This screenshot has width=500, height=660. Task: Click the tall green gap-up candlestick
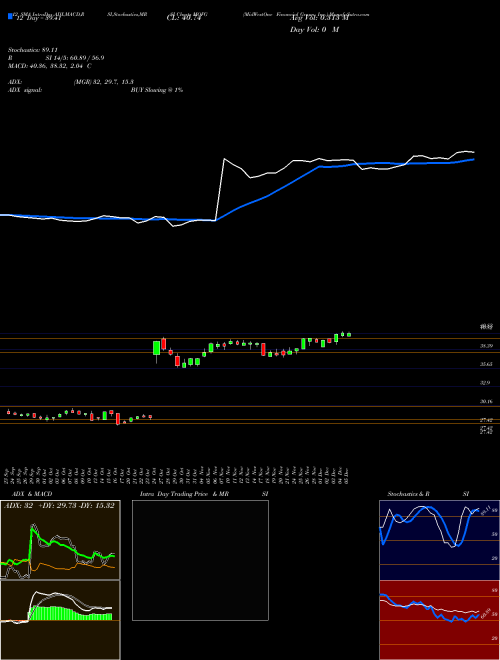click(157, 348)
